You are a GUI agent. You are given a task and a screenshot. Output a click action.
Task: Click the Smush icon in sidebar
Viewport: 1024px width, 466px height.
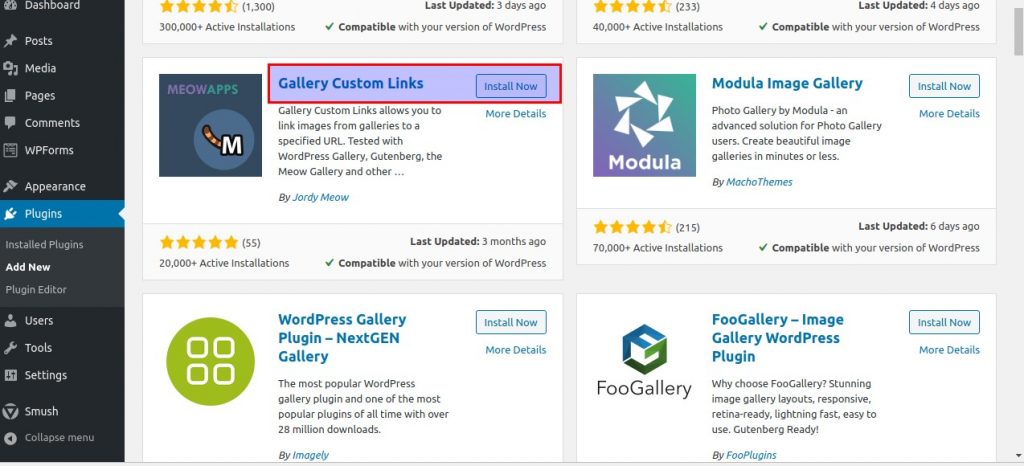[10, 411]
